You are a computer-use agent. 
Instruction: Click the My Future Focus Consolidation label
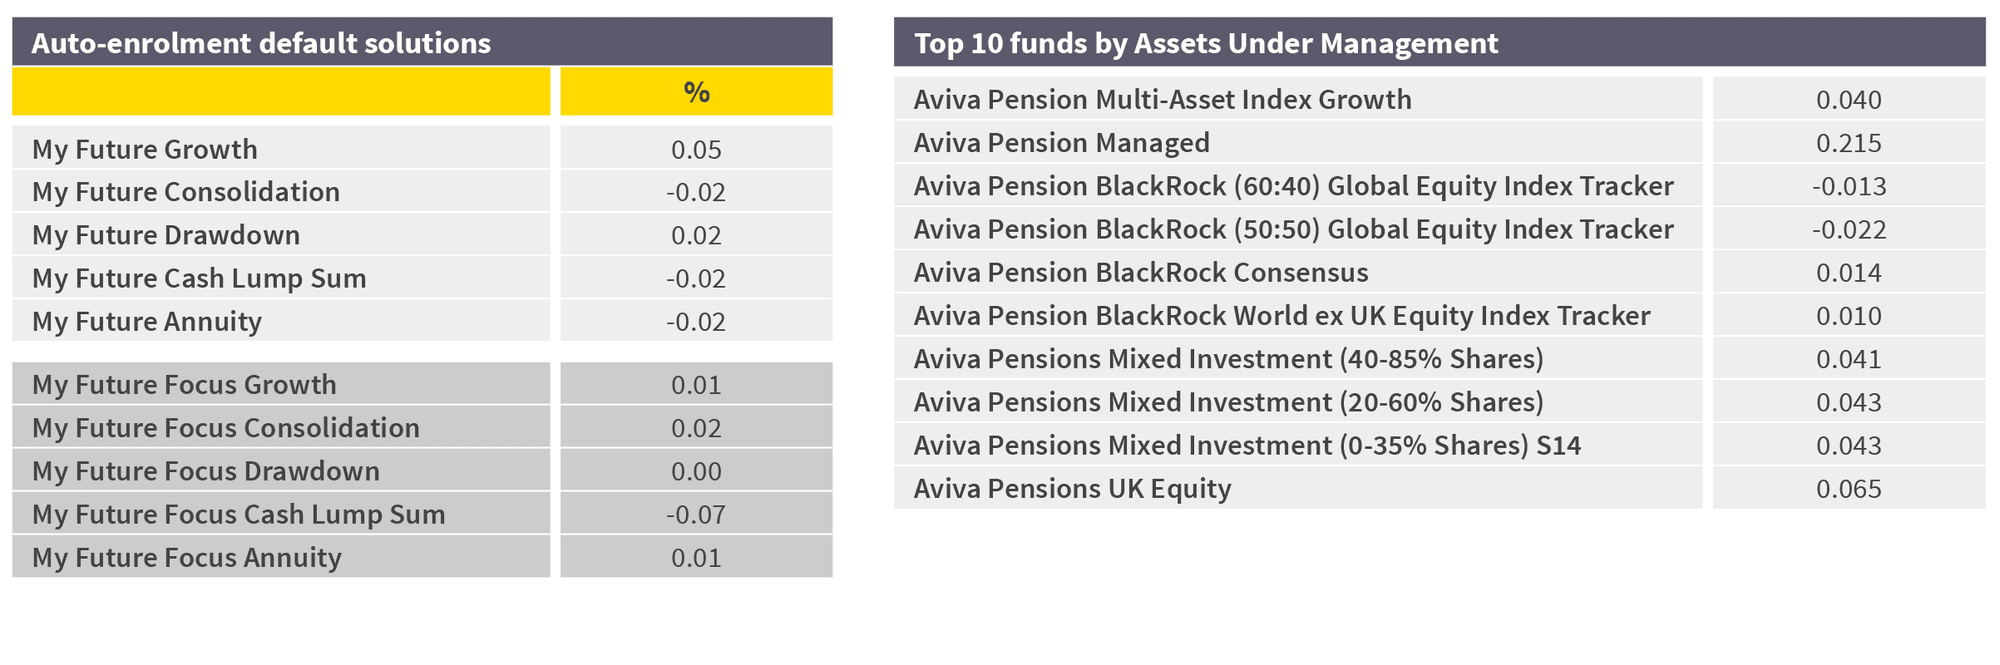(x=226, y=428)
